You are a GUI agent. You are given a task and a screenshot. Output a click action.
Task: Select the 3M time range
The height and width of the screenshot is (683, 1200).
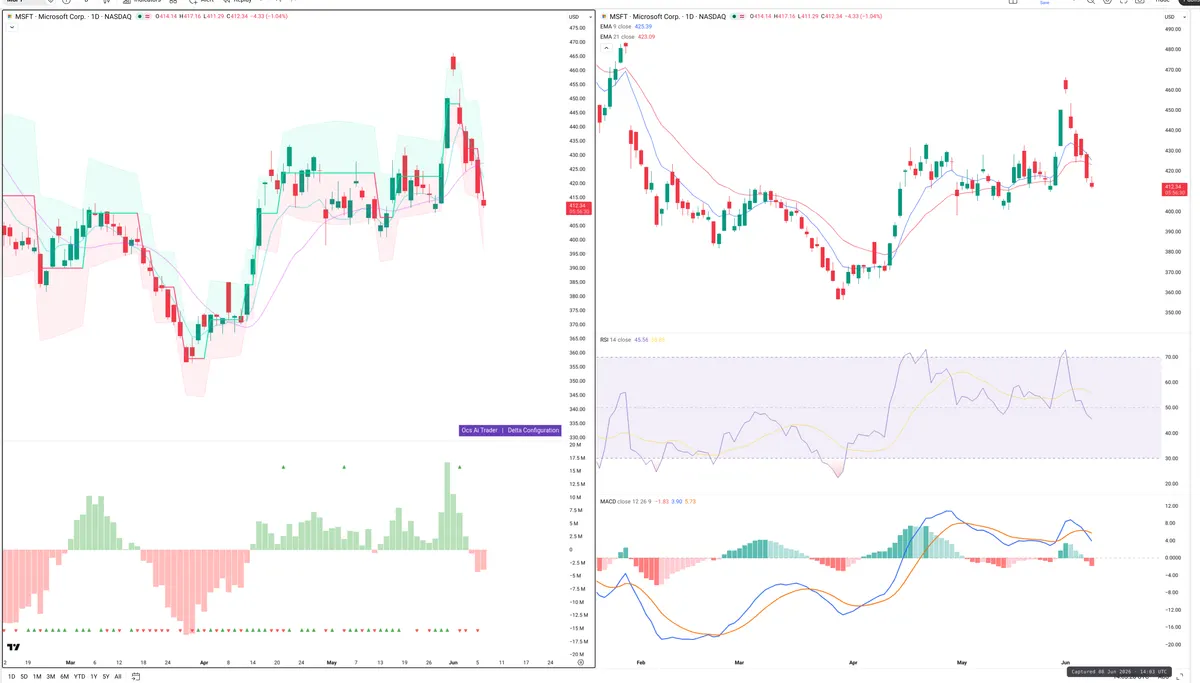pyautogui.click(x=51, y=677)
